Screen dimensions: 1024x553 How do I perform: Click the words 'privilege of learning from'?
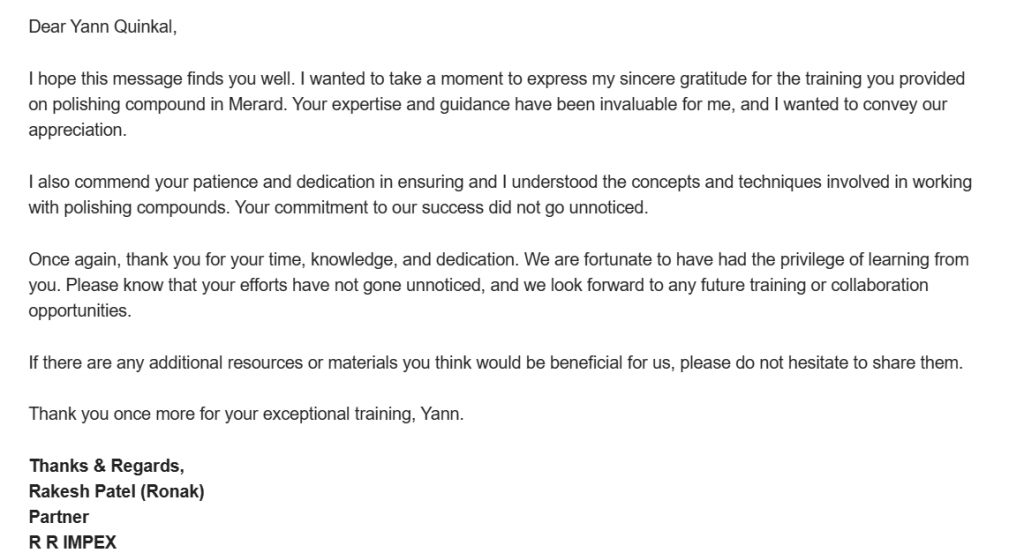point(871,259)
